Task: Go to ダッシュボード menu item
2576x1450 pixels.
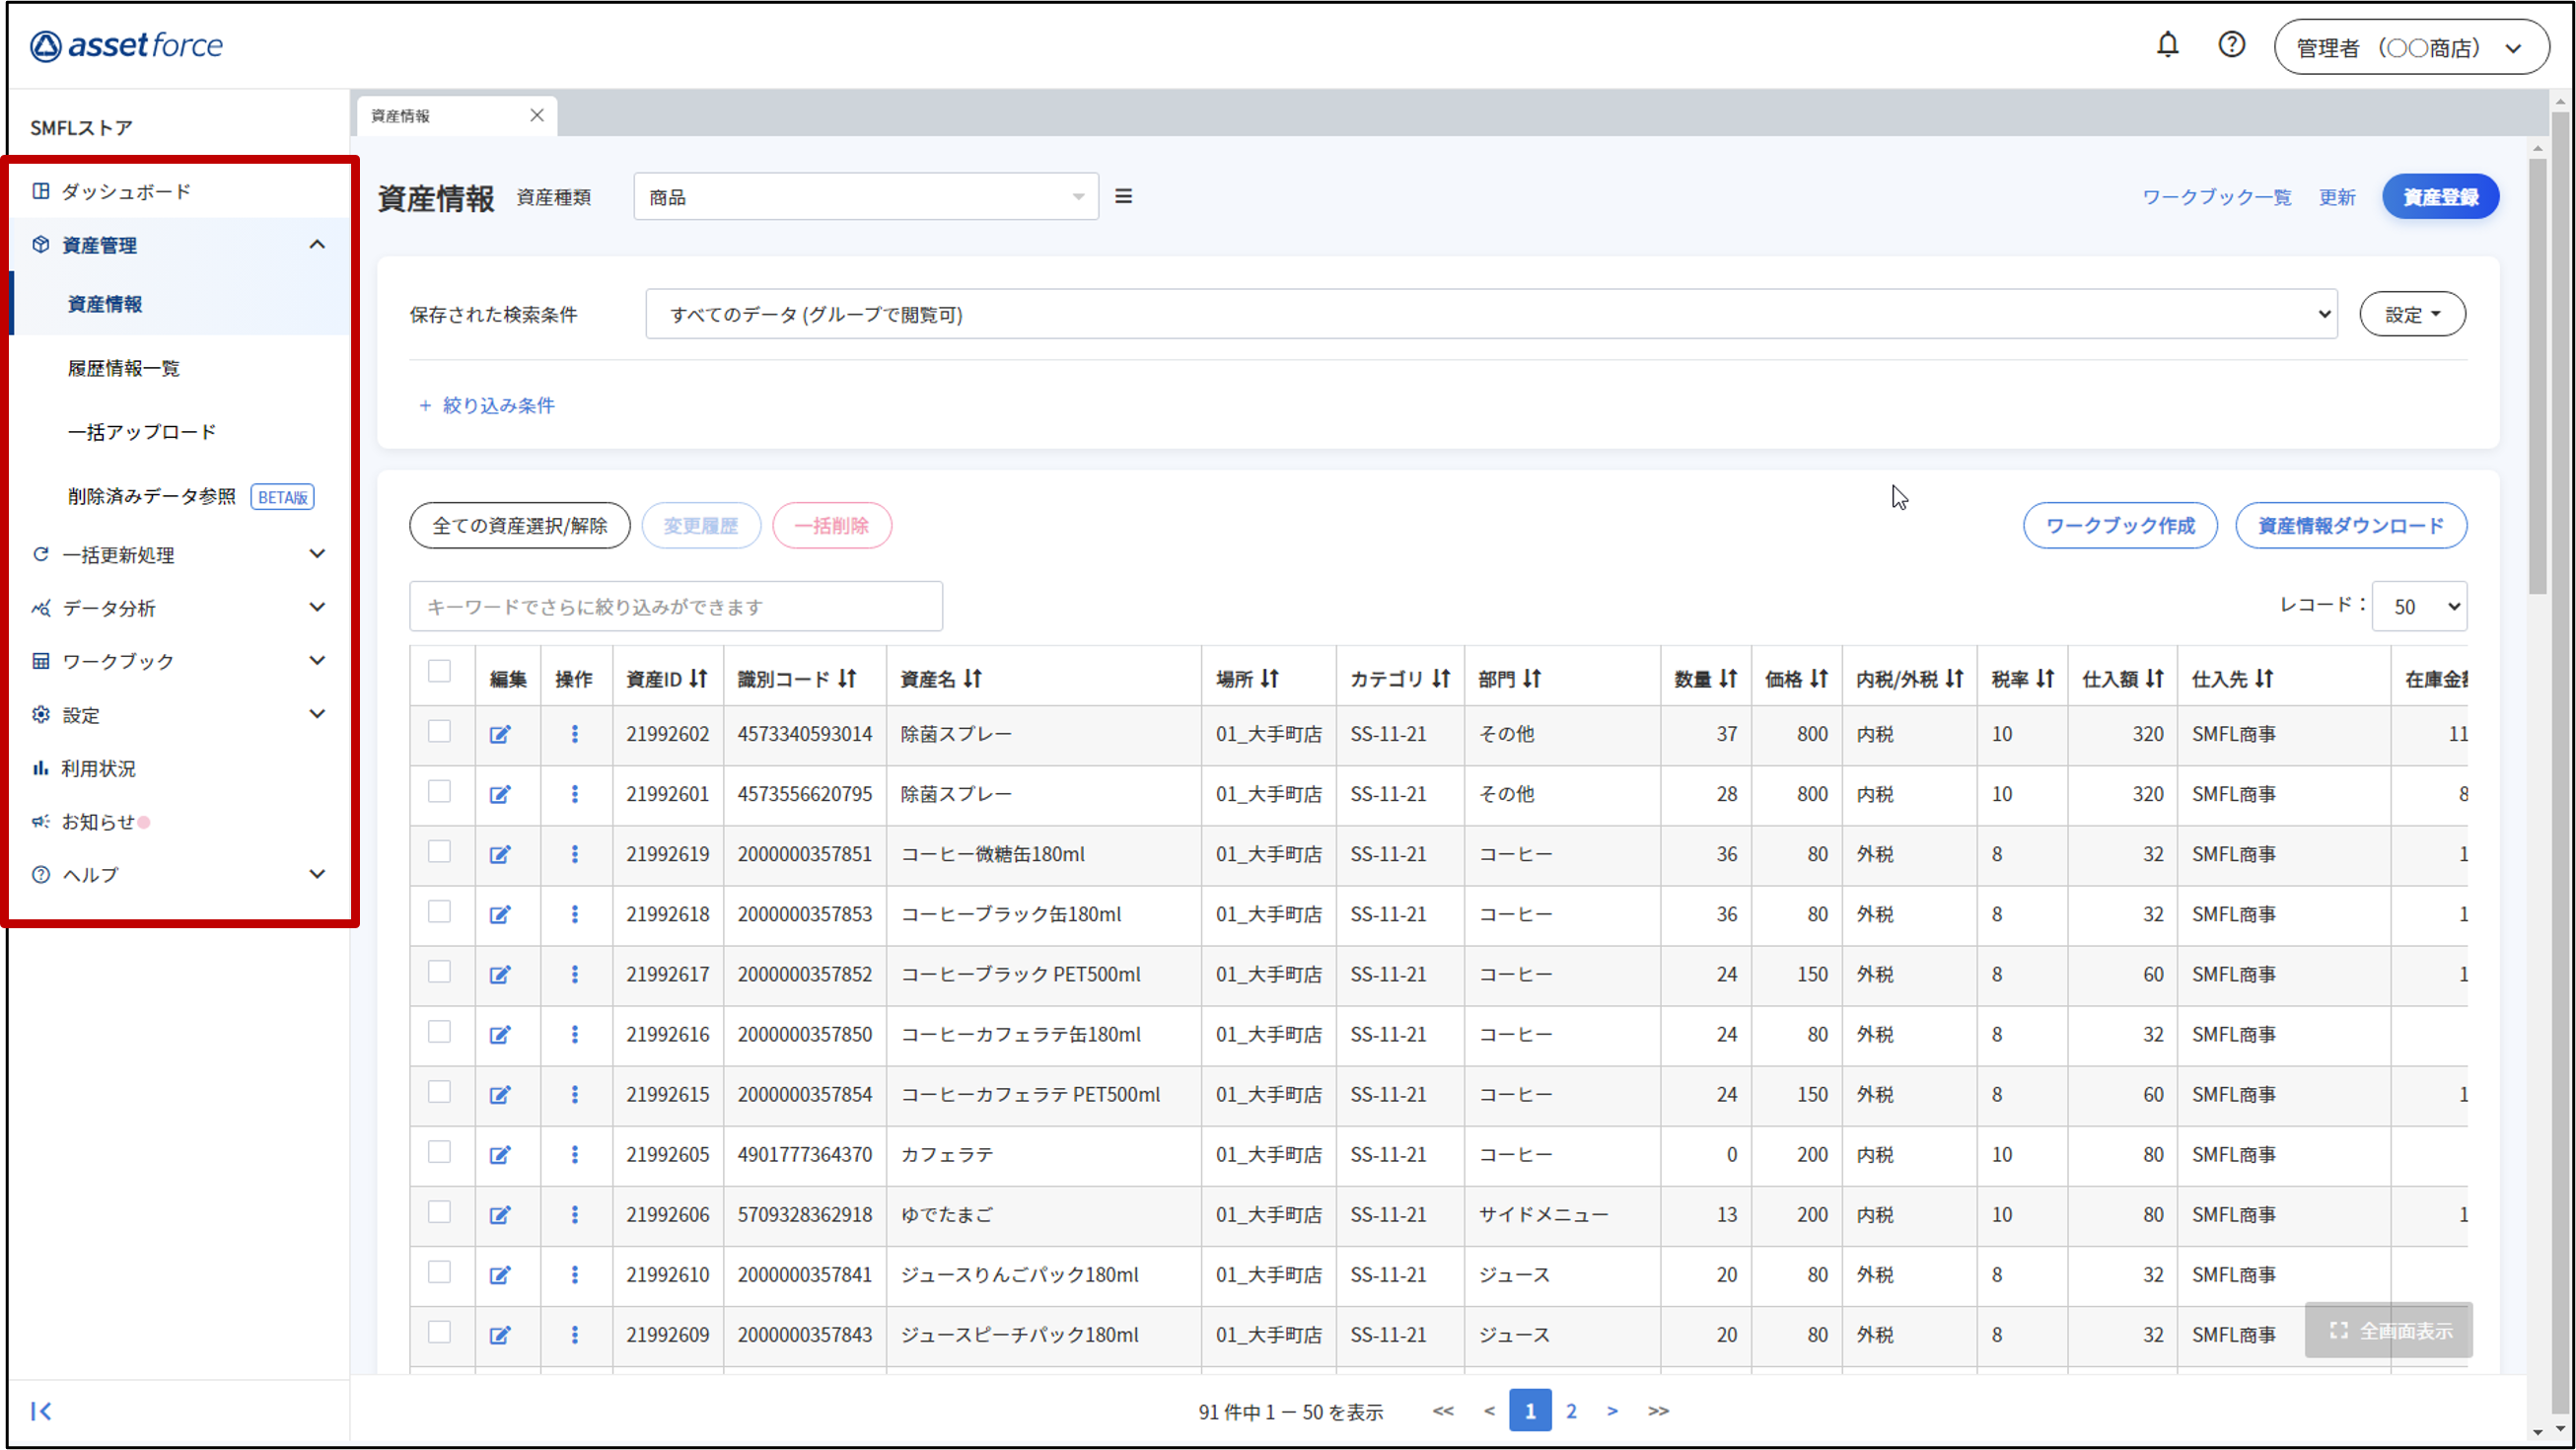Action: (126, 191)
